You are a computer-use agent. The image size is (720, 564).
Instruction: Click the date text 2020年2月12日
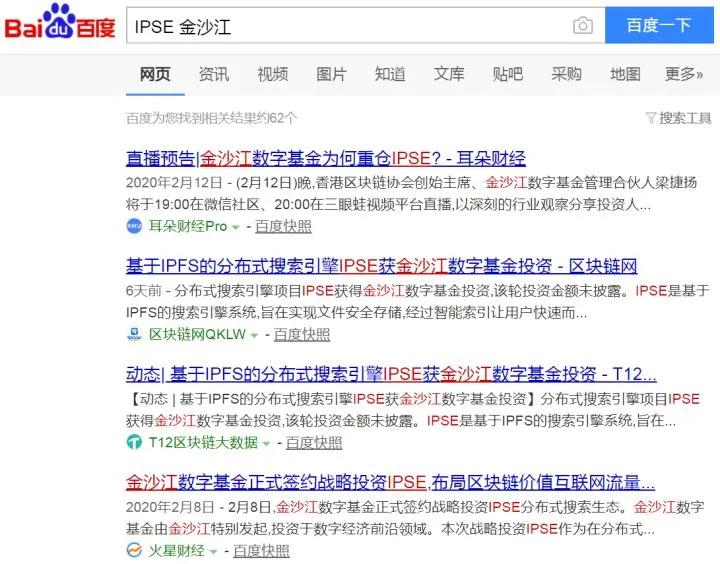tap(174, 183)
